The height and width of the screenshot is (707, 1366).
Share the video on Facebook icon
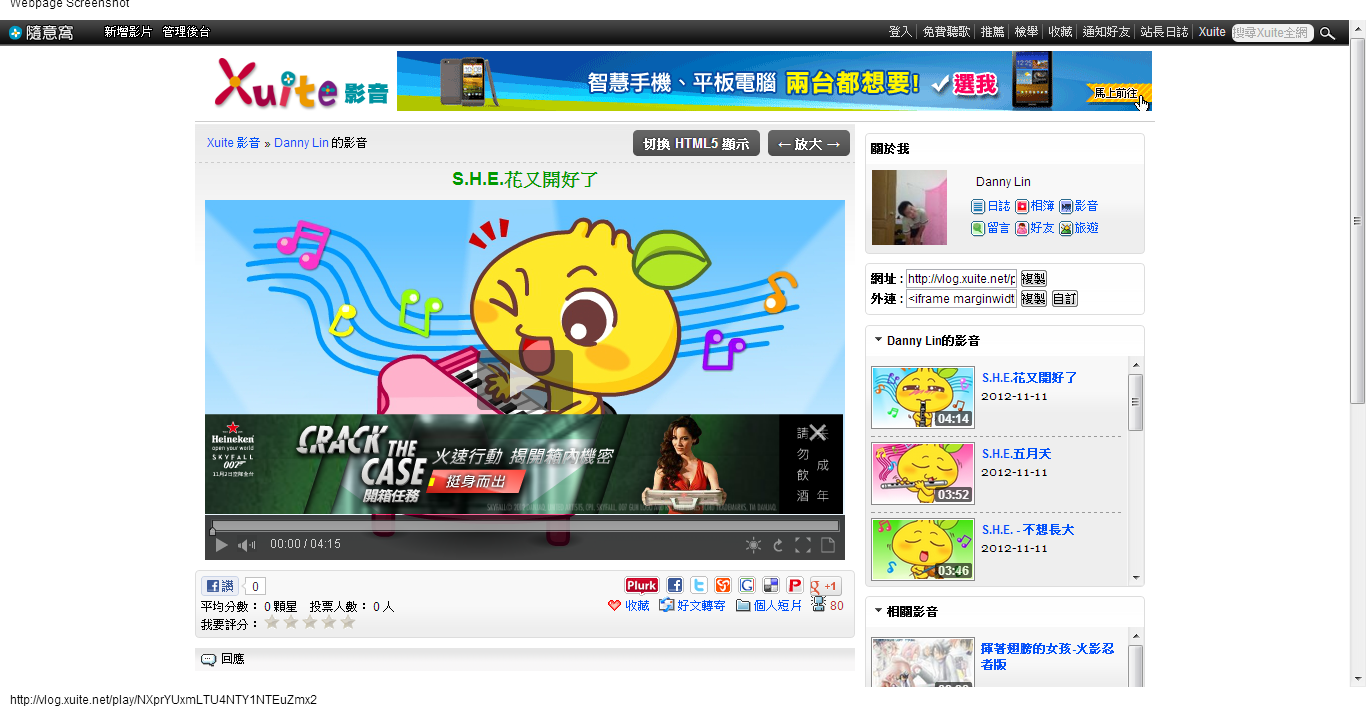pyautogui.click(x=675, y=585)
